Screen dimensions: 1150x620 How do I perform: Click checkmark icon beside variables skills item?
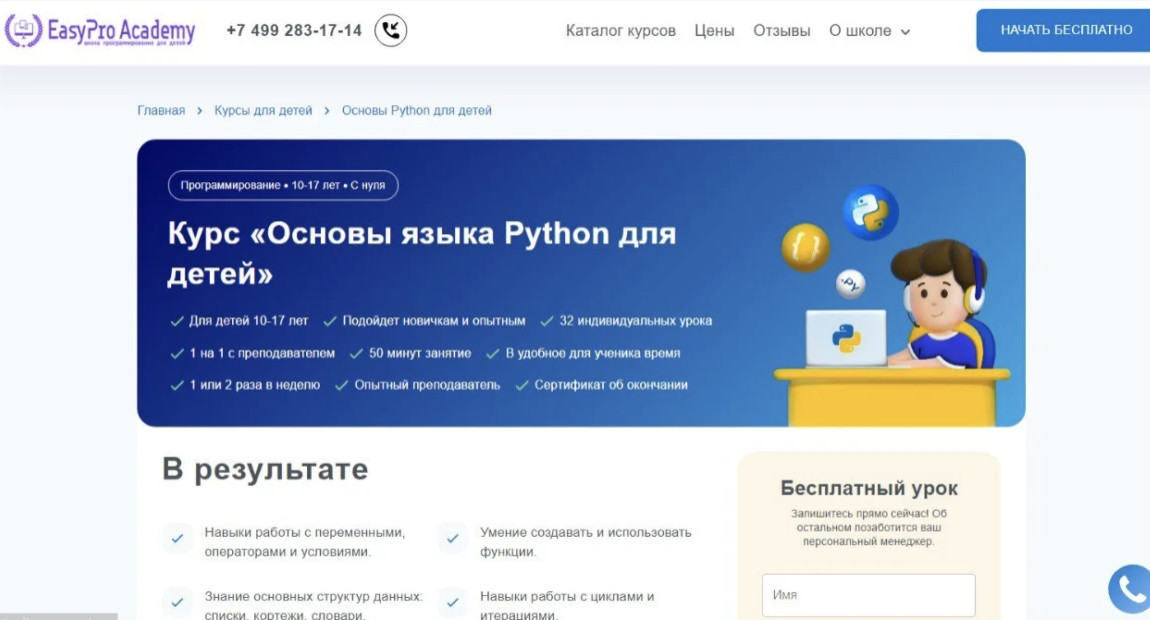177,538
